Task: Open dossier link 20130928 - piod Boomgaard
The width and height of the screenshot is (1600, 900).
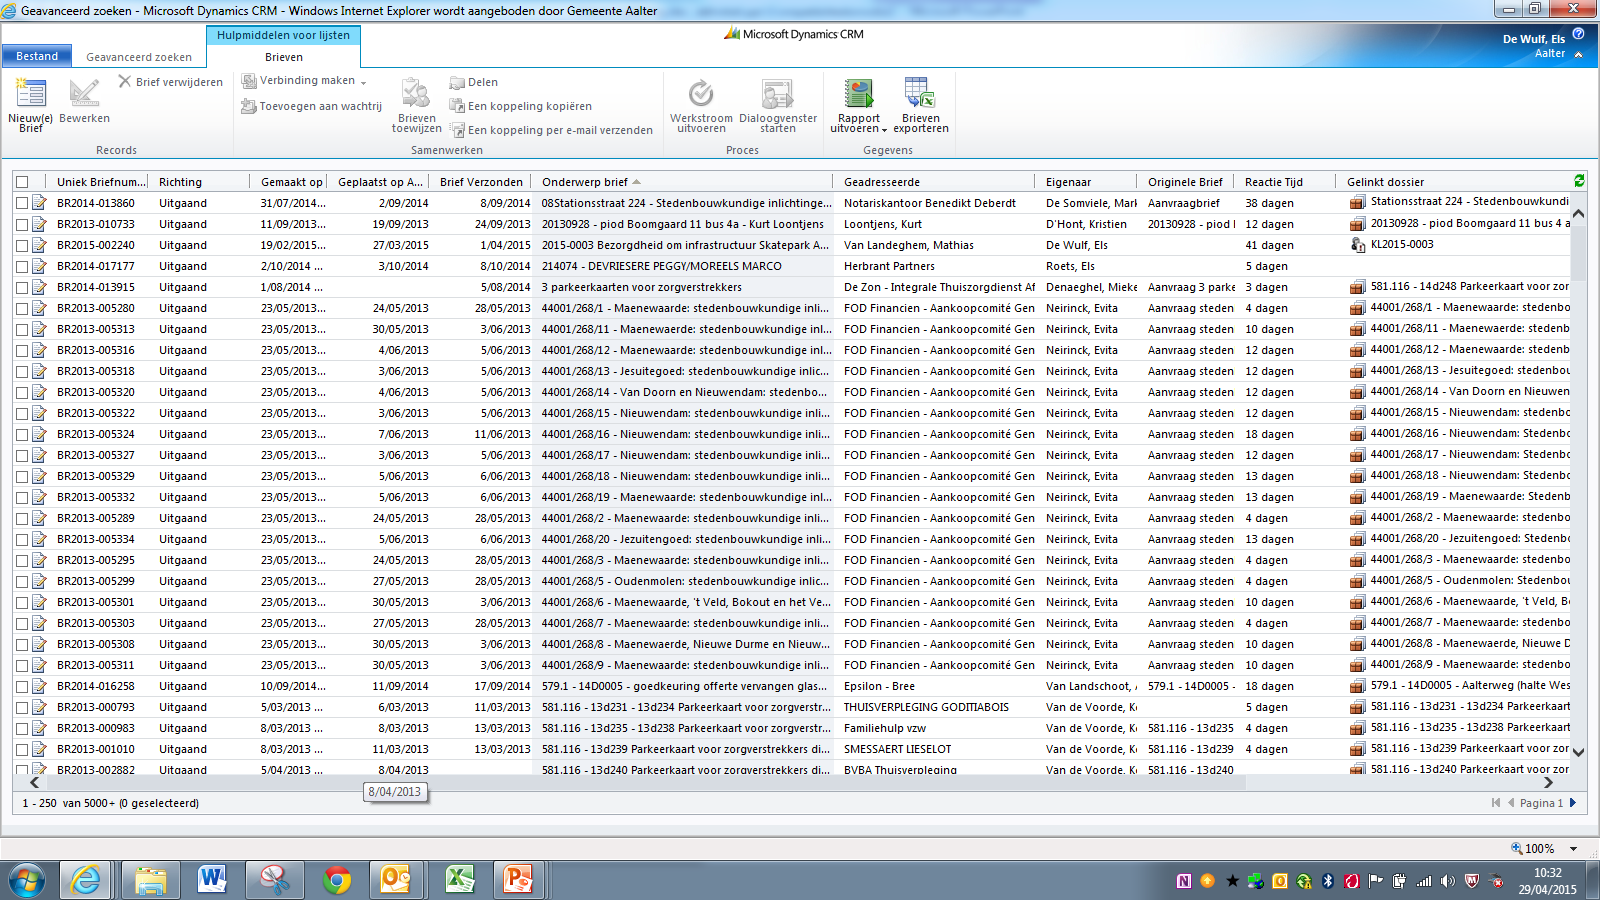Action: click(x=1470, y=223)
